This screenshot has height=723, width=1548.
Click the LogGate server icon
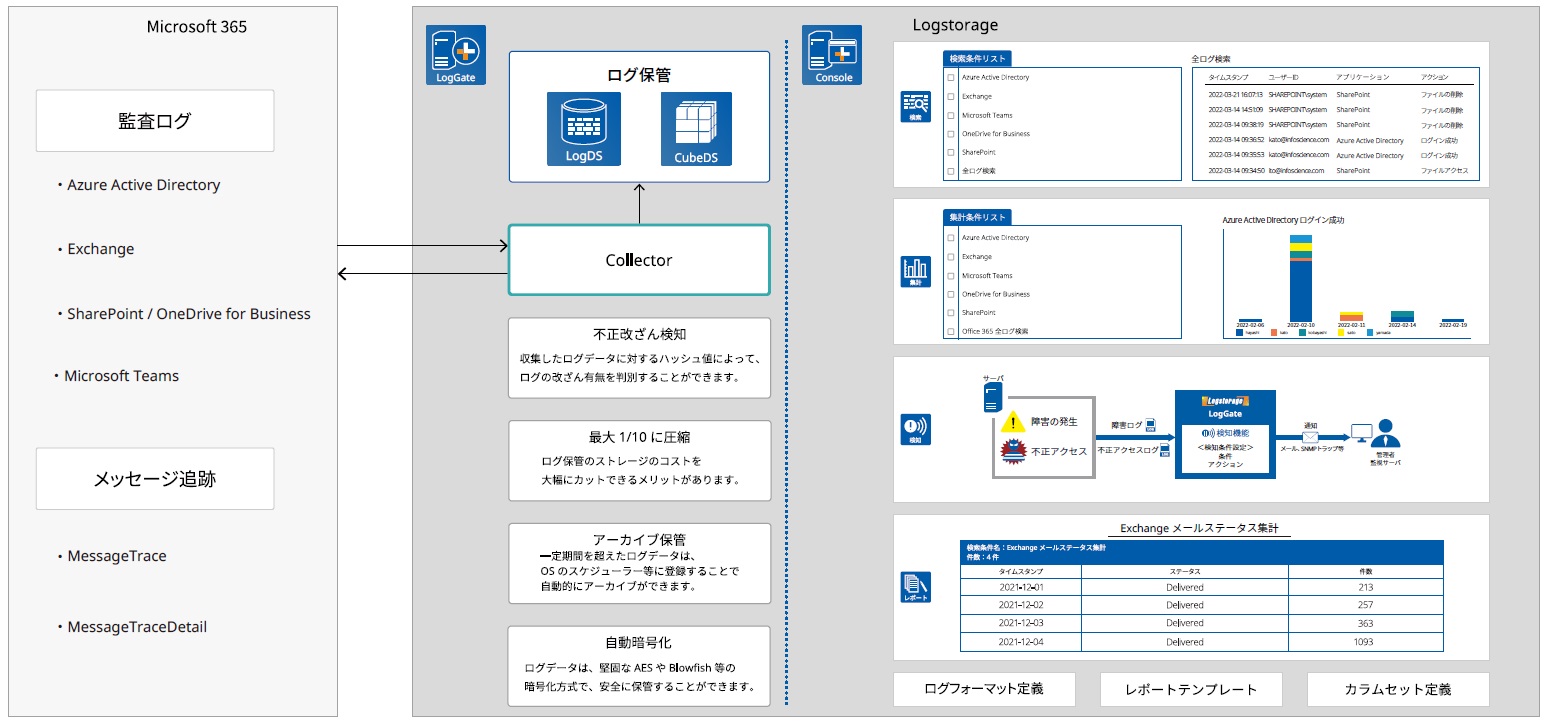point(455,55)
